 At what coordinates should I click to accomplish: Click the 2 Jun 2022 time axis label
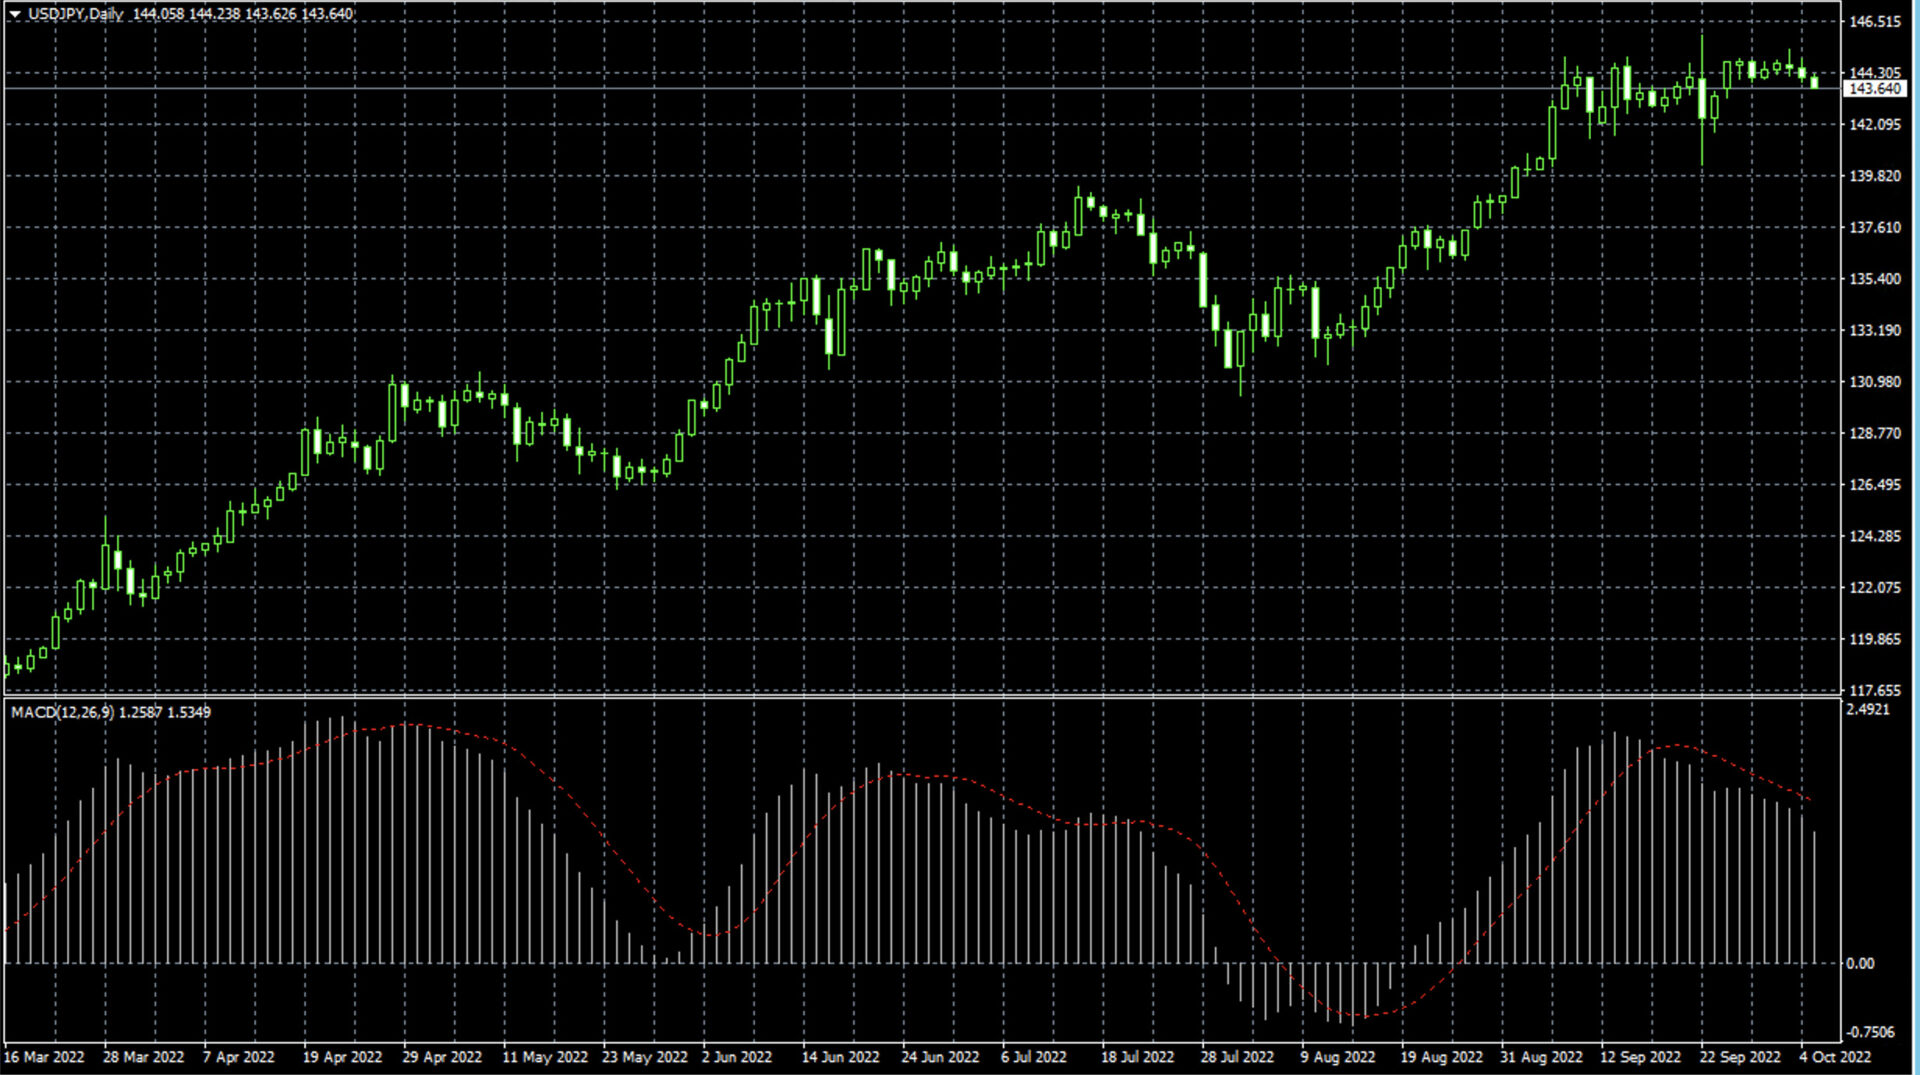click(737, 1057)
